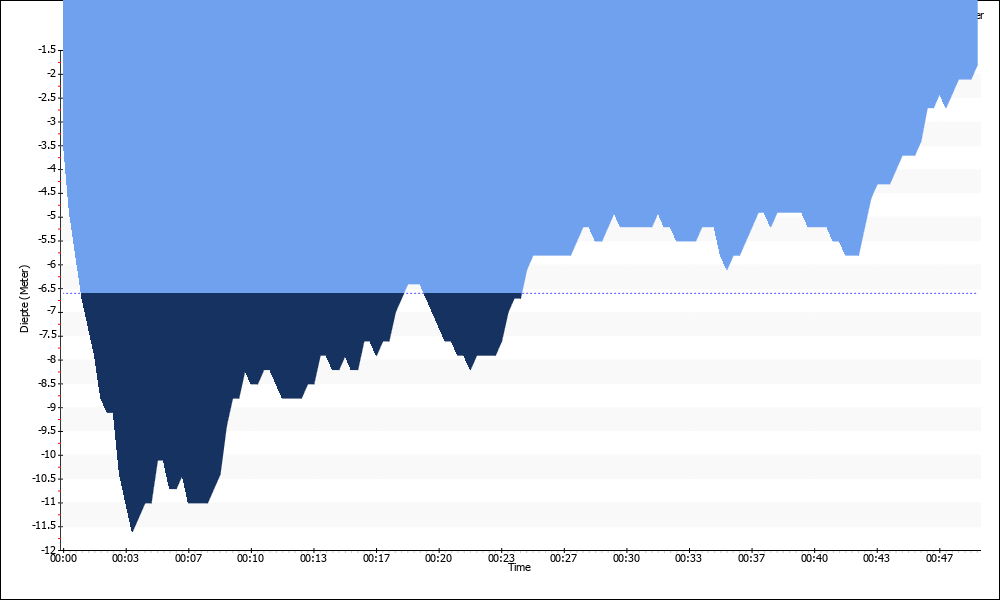Click the "00:20" time axis label
1000x600 pixels.
click(438, 559)
